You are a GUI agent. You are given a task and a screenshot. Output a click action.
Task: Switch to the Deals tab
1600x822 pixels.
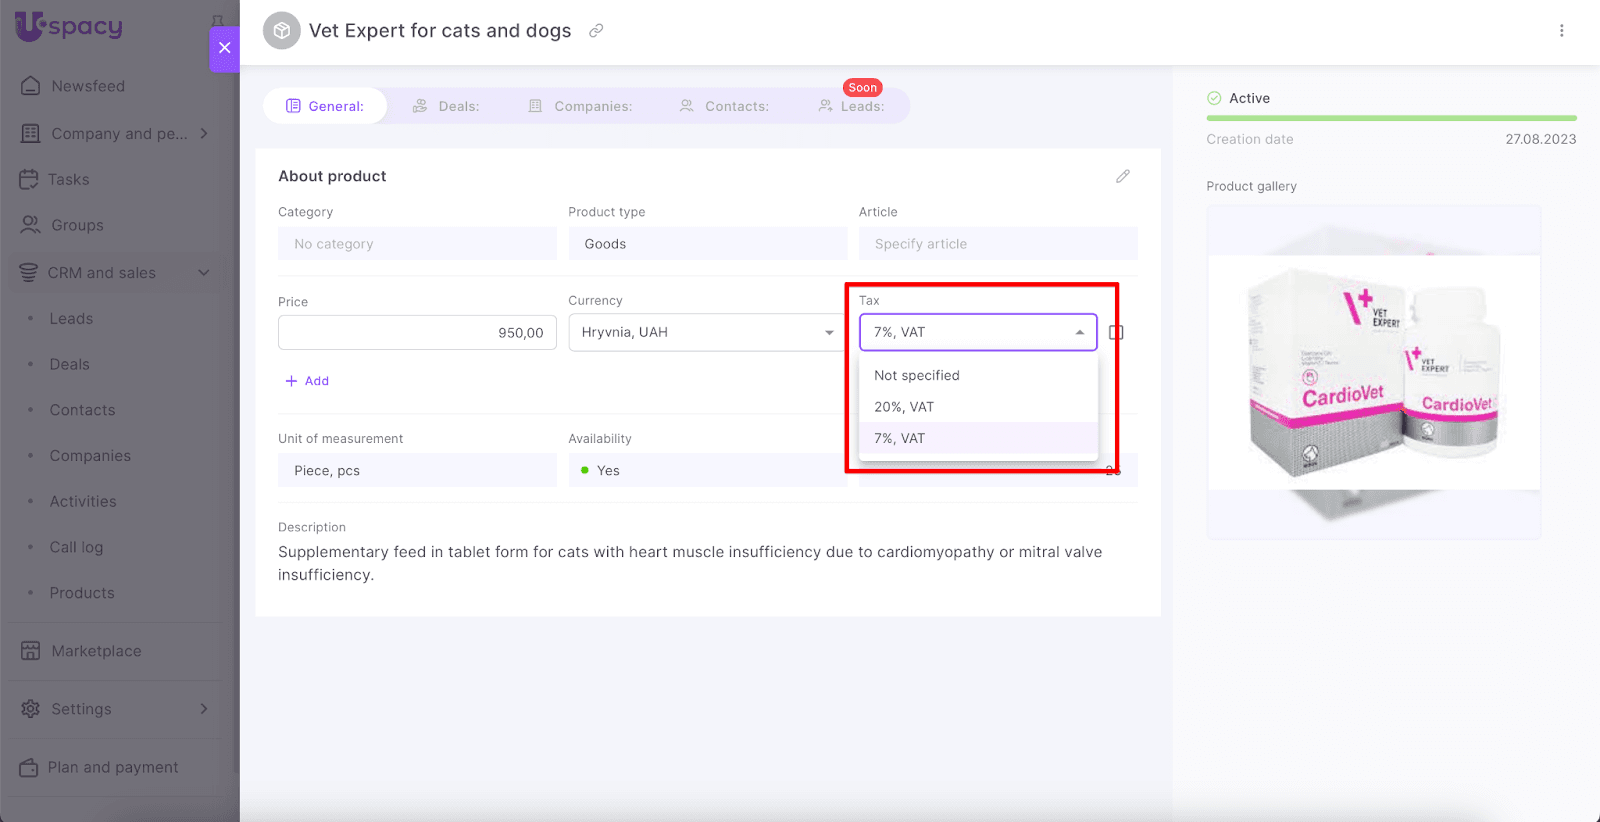point(447,106)
